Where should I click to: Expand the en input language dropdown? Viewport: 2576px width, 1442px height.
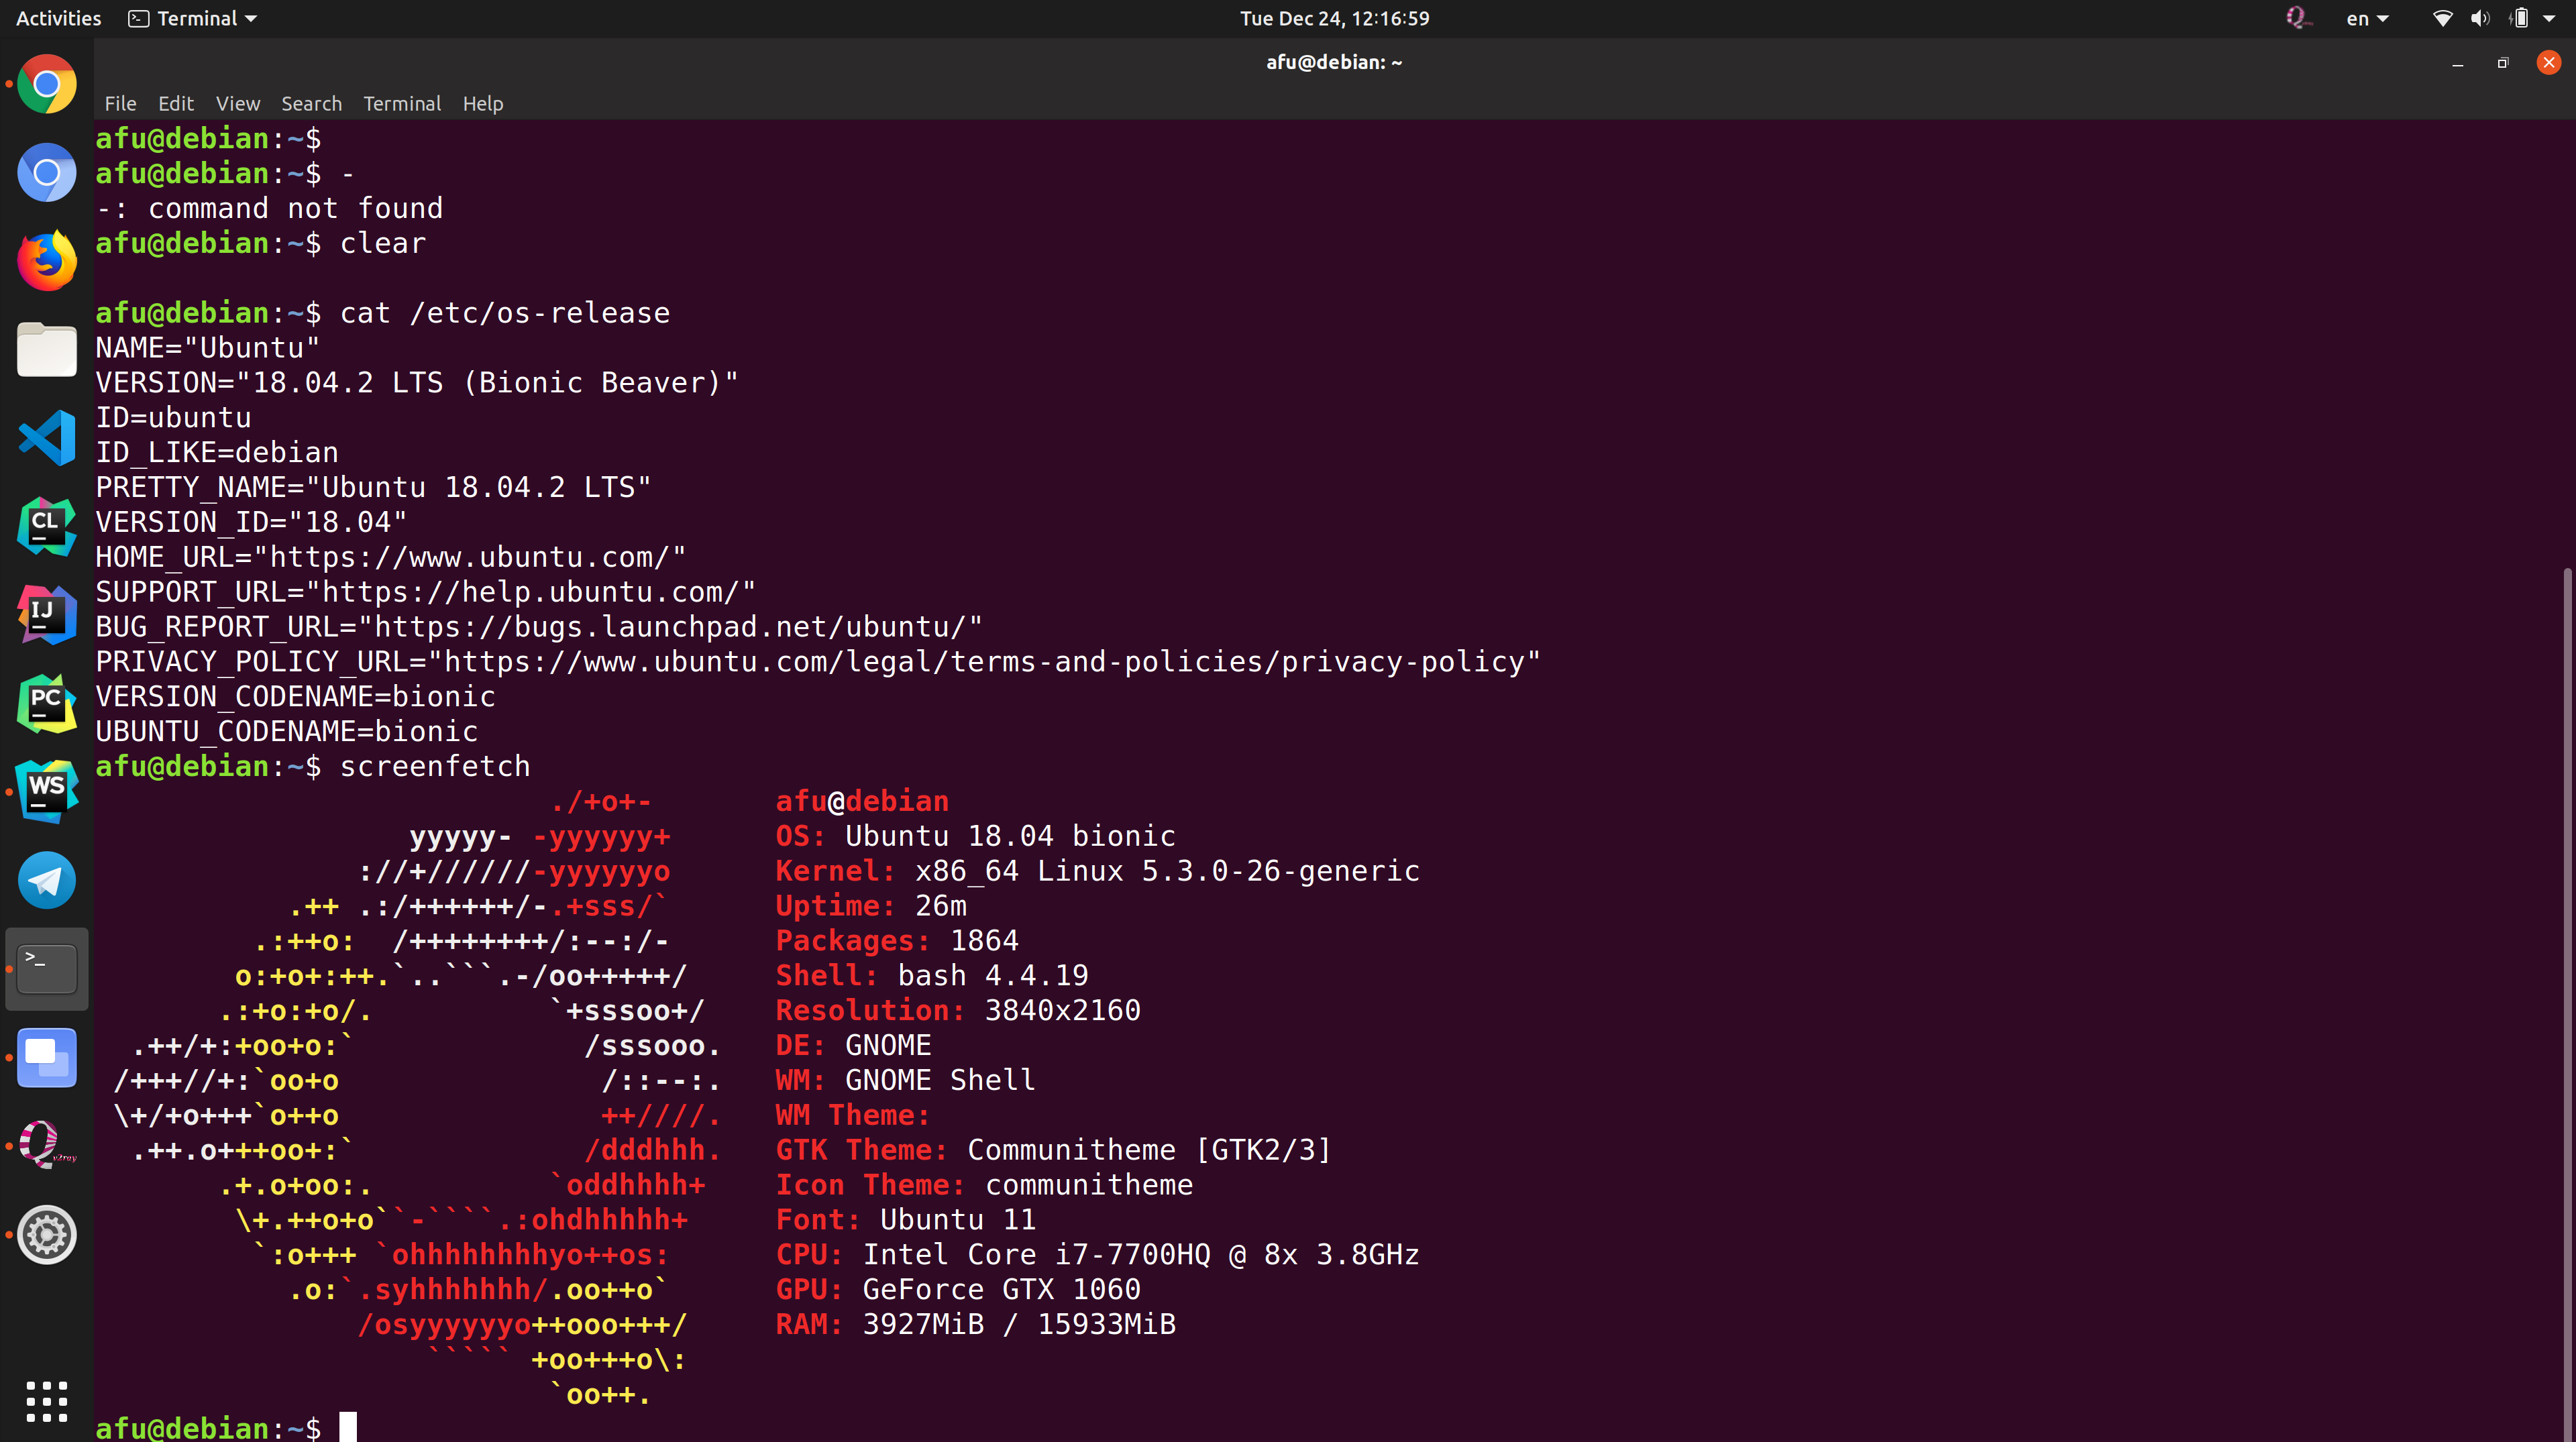coord(2367,18)
